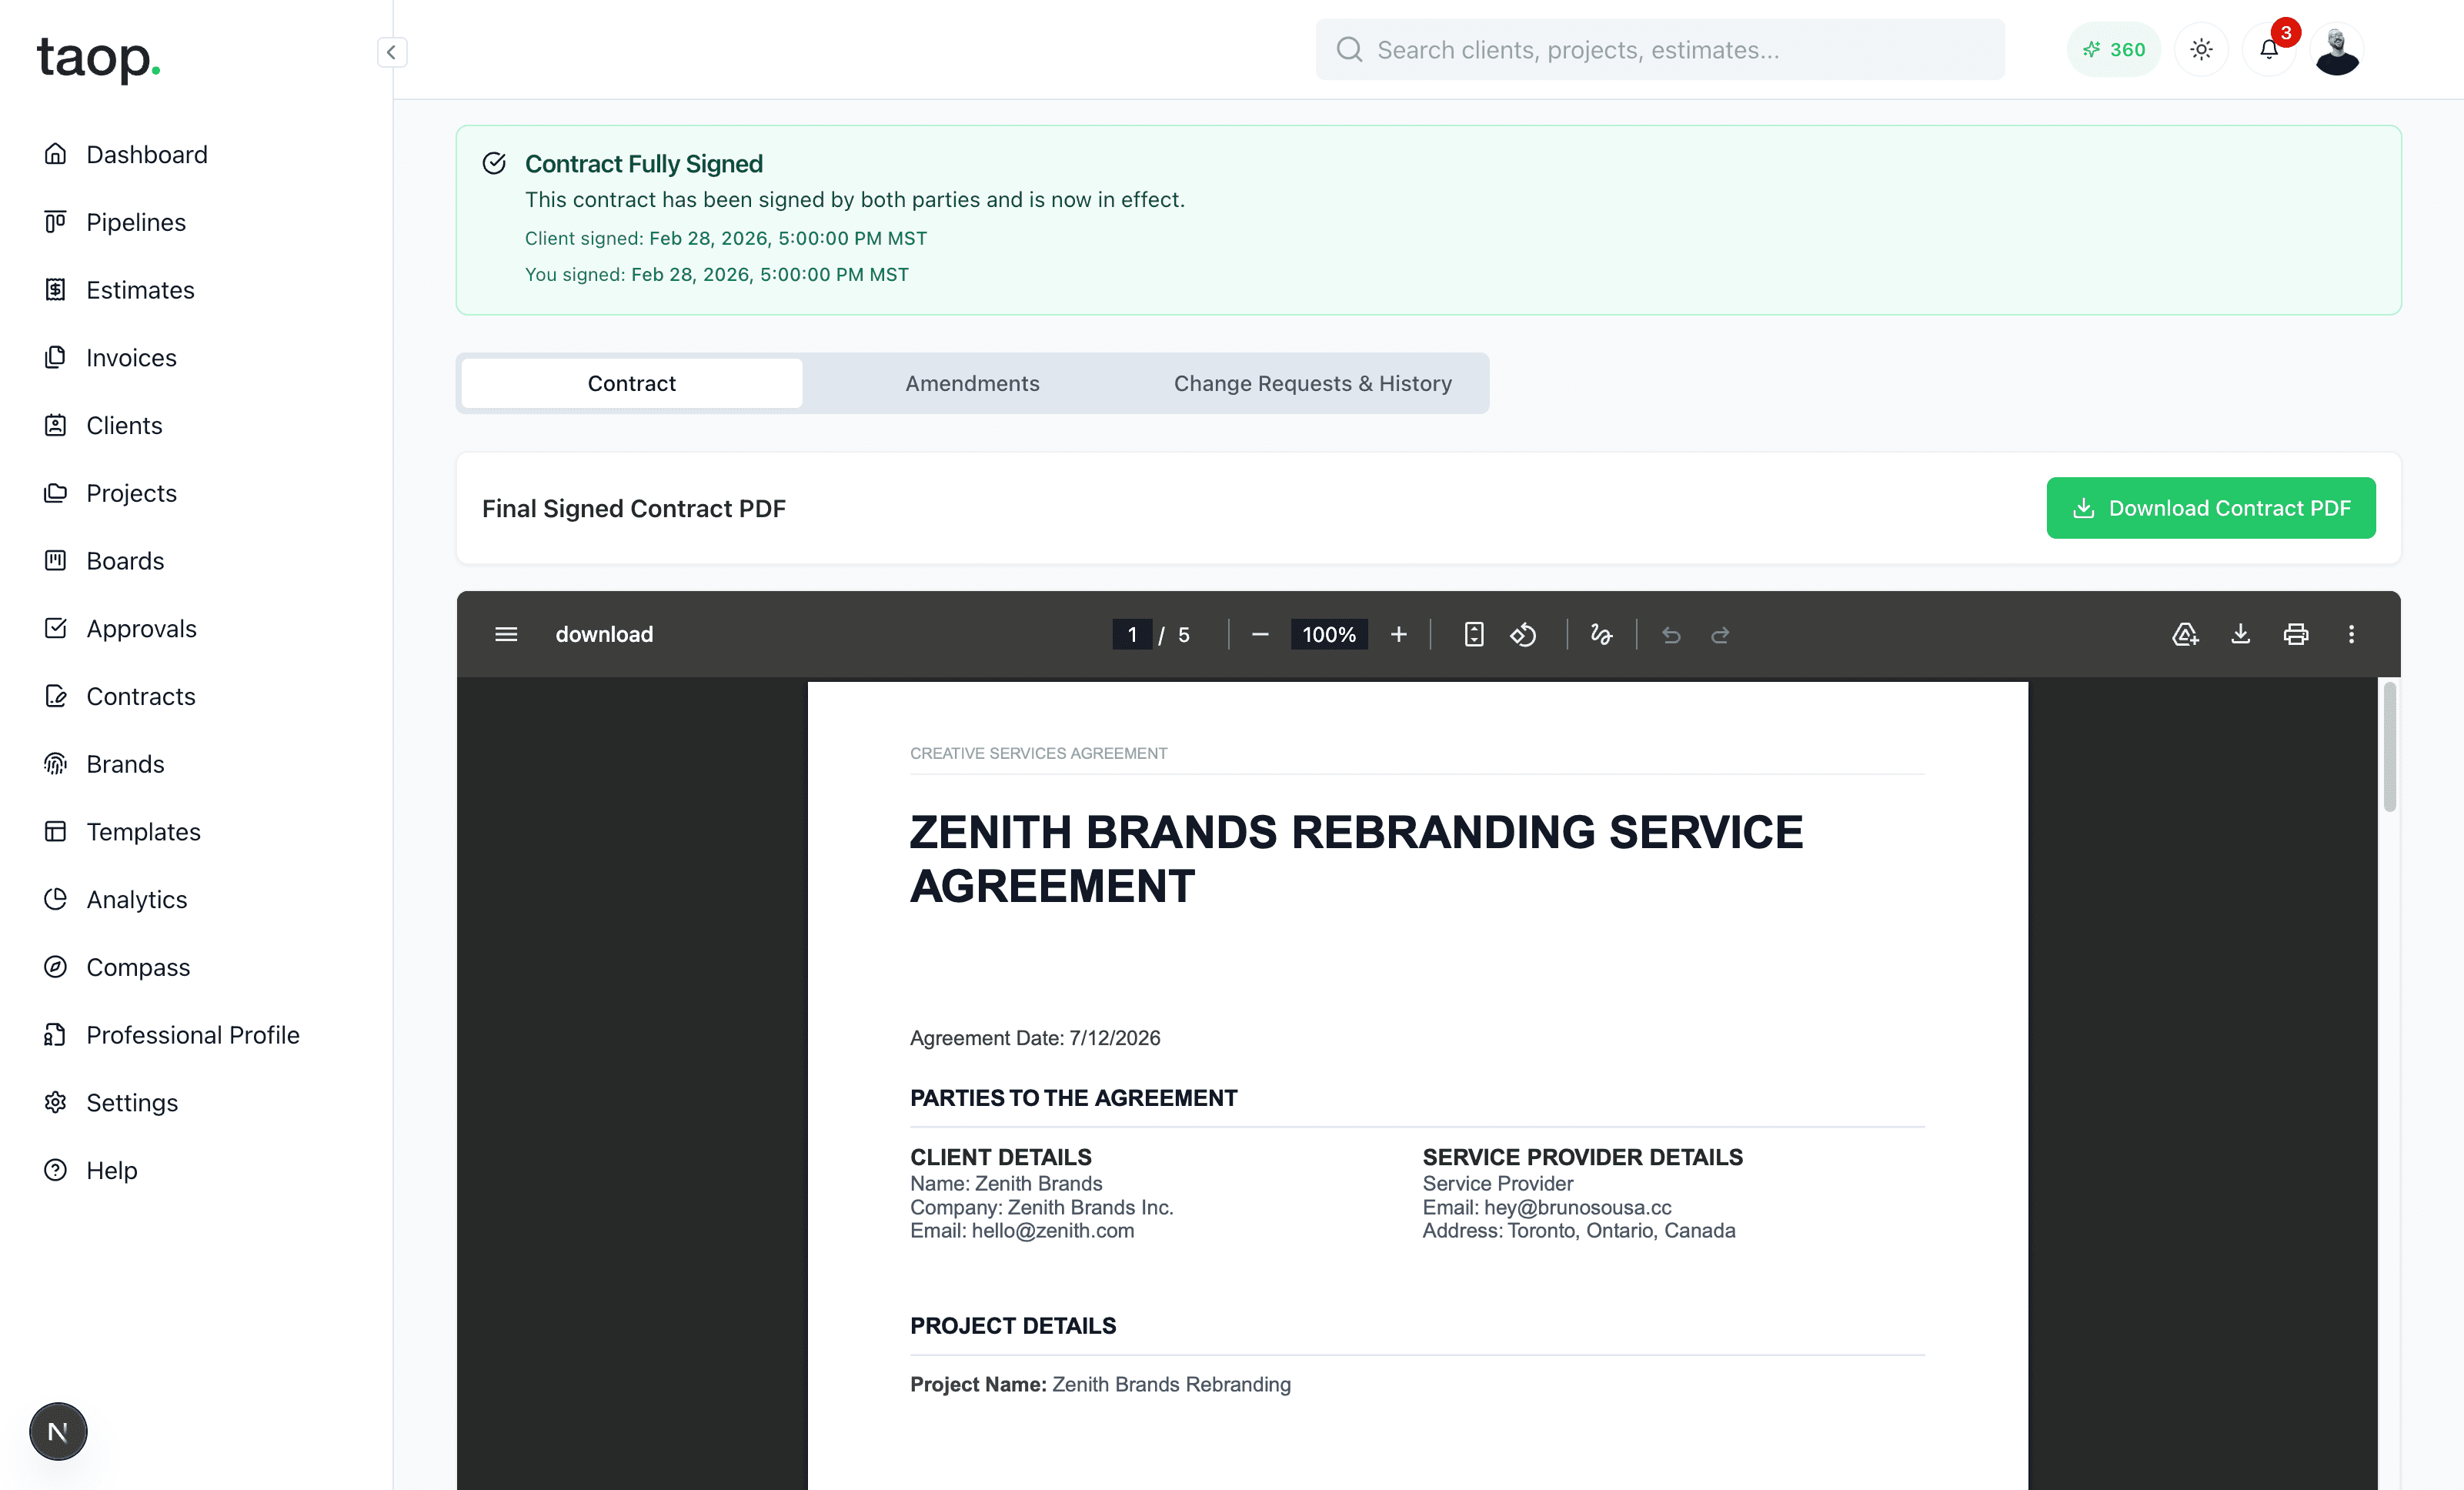Open the user avatar menu
This screenshot has height=1490, width=2464.
point(2337,49)
